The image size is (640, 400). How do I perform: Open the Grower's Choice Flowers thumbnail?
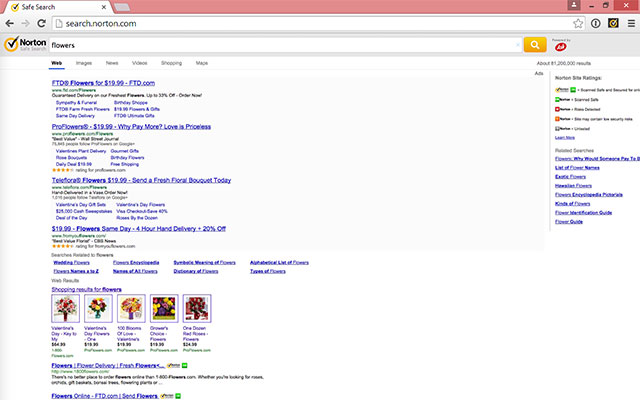click(x=164, y=308)
